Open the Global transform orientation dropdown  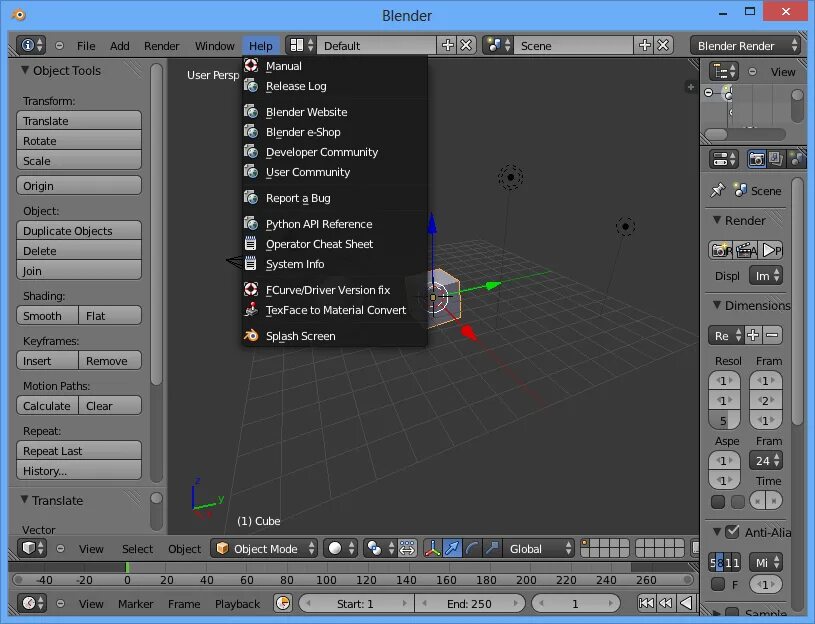(x=537, y=548)
